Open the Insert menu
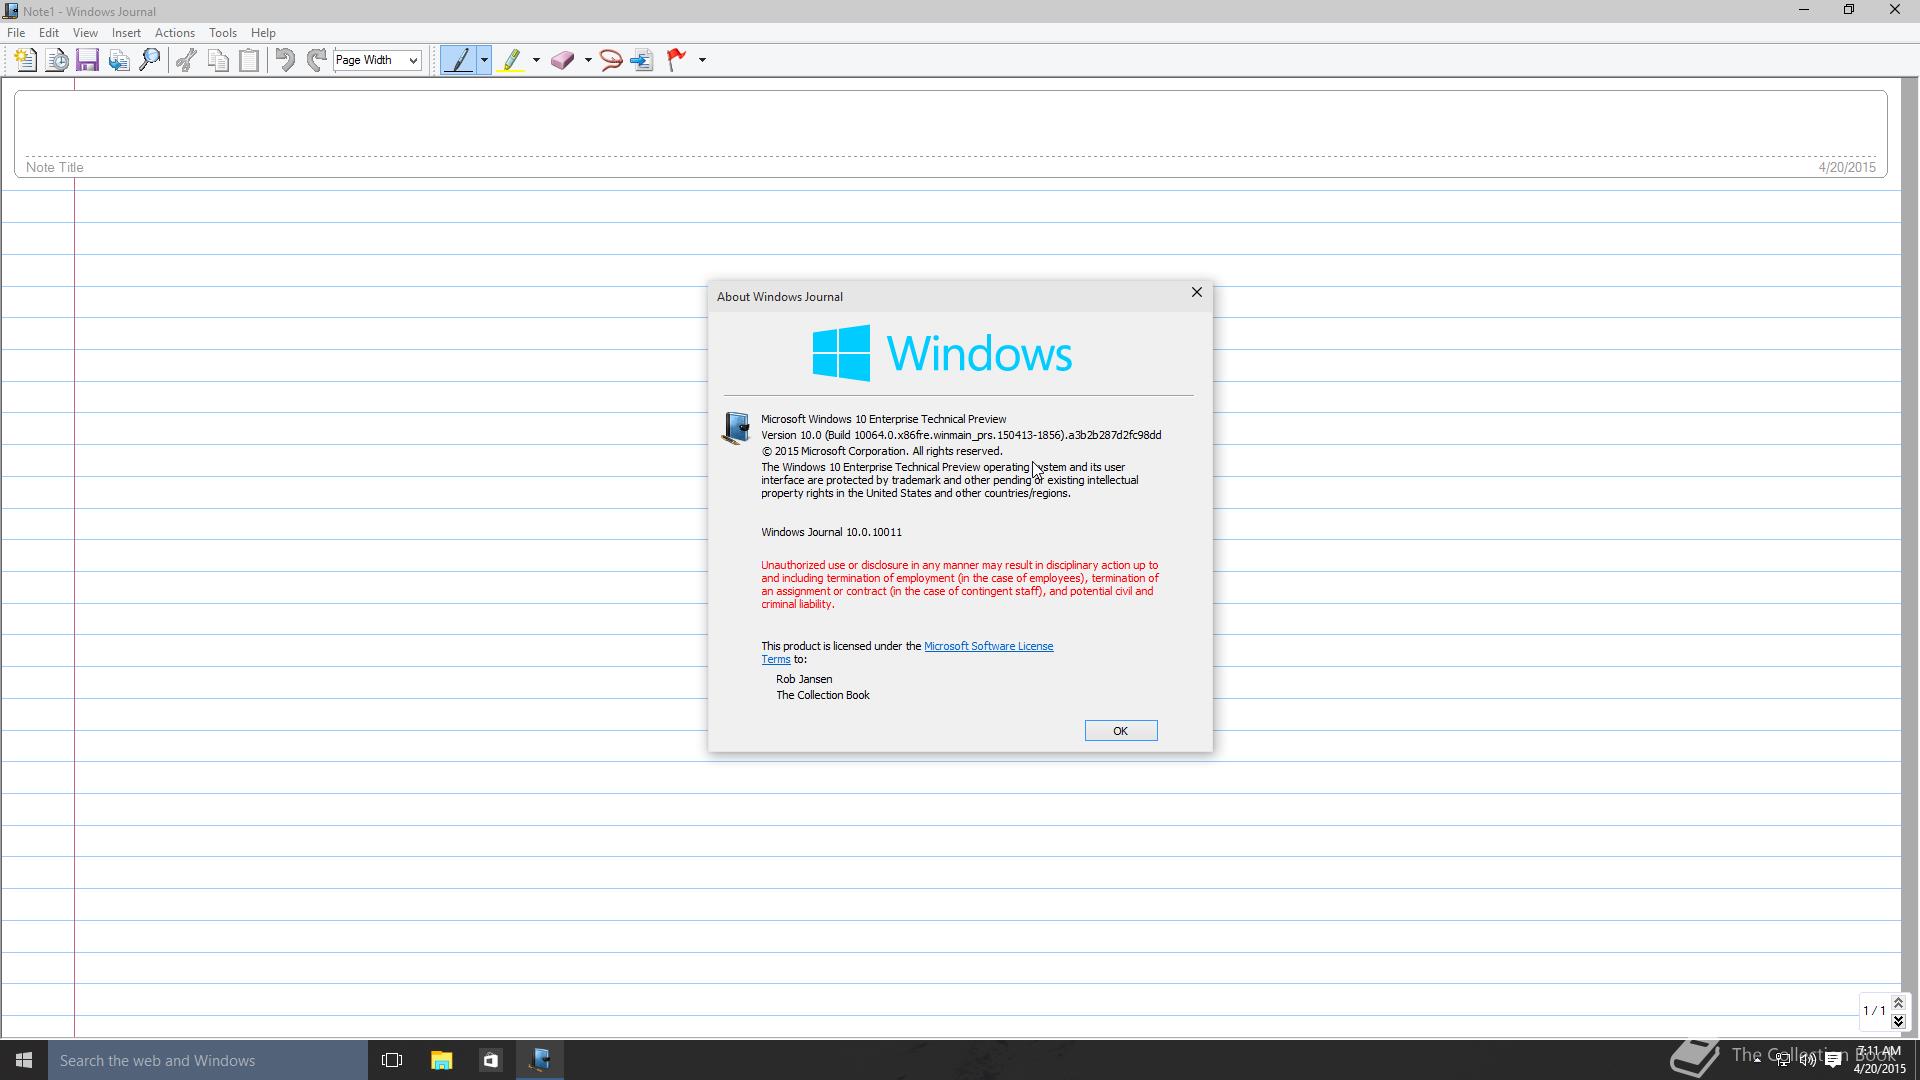 click(126, 33)
